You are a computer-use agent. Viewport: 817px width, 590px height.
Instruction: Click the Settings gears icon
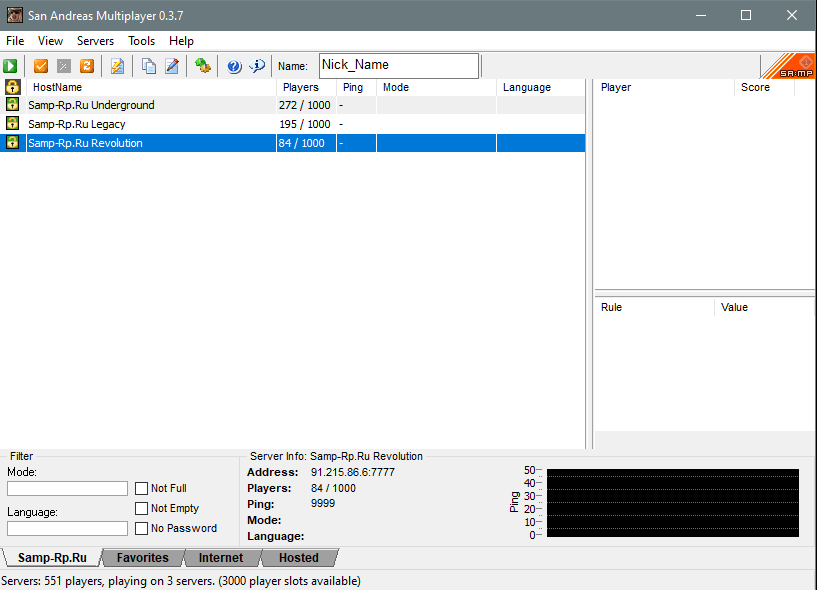pyautogui.click(x=203, y=66)
